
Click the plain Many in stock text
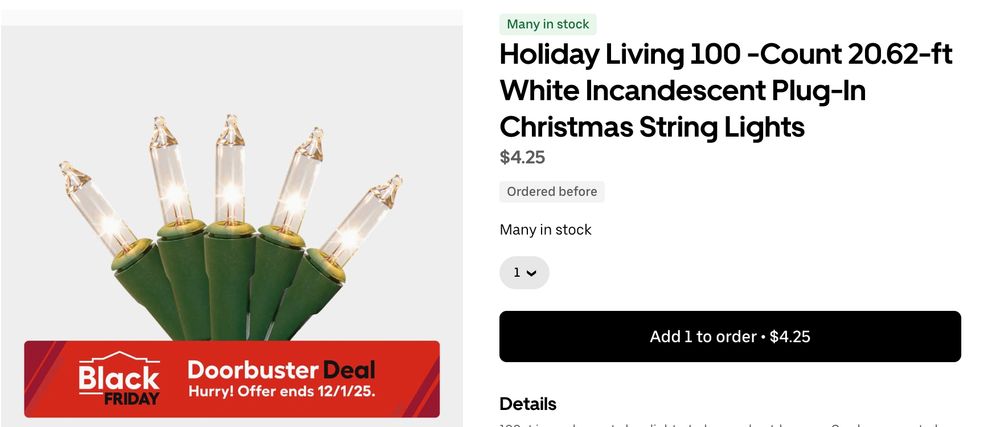click(545, 229)
